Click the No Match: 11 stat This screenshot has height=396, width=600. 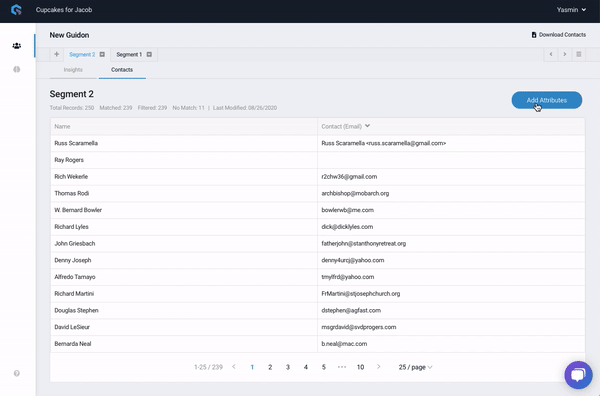(188, 108)
